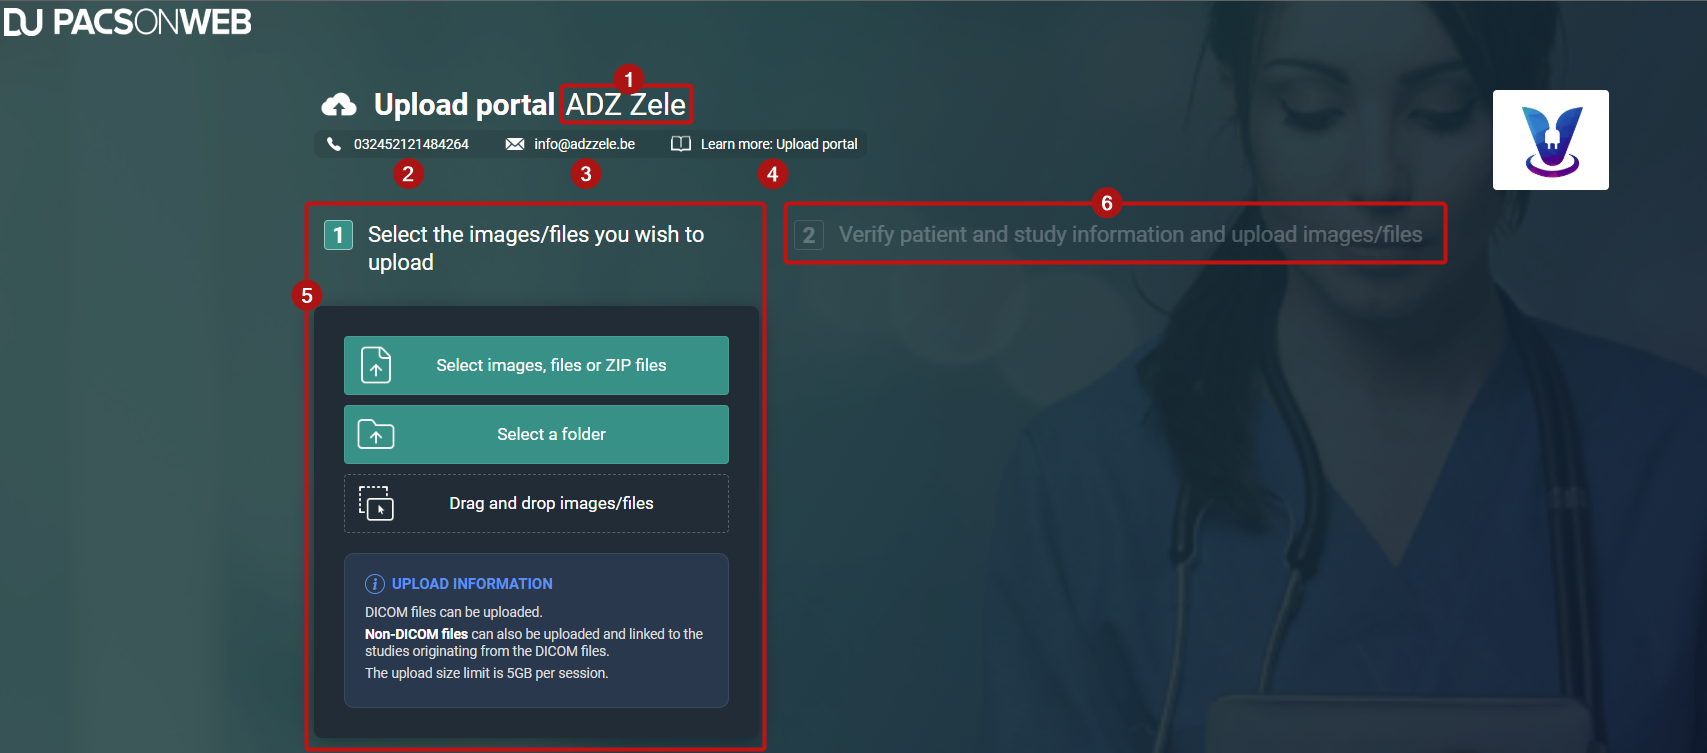Image resolution: width=1707 pixels, height=753 pixels.
Task: Click the envelope email icon
Action: (515, 144)
